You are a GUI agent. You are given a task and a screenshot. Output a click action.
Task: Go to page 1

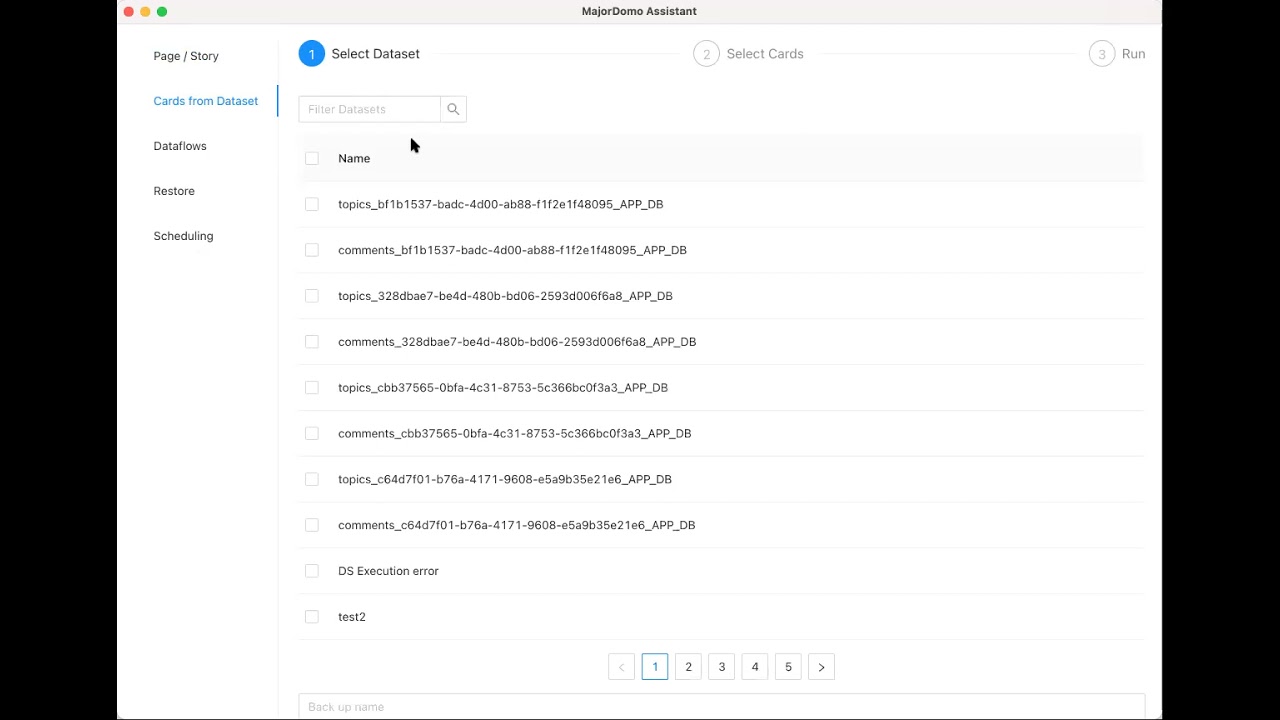pyautogui.click(x=655, y=667)
